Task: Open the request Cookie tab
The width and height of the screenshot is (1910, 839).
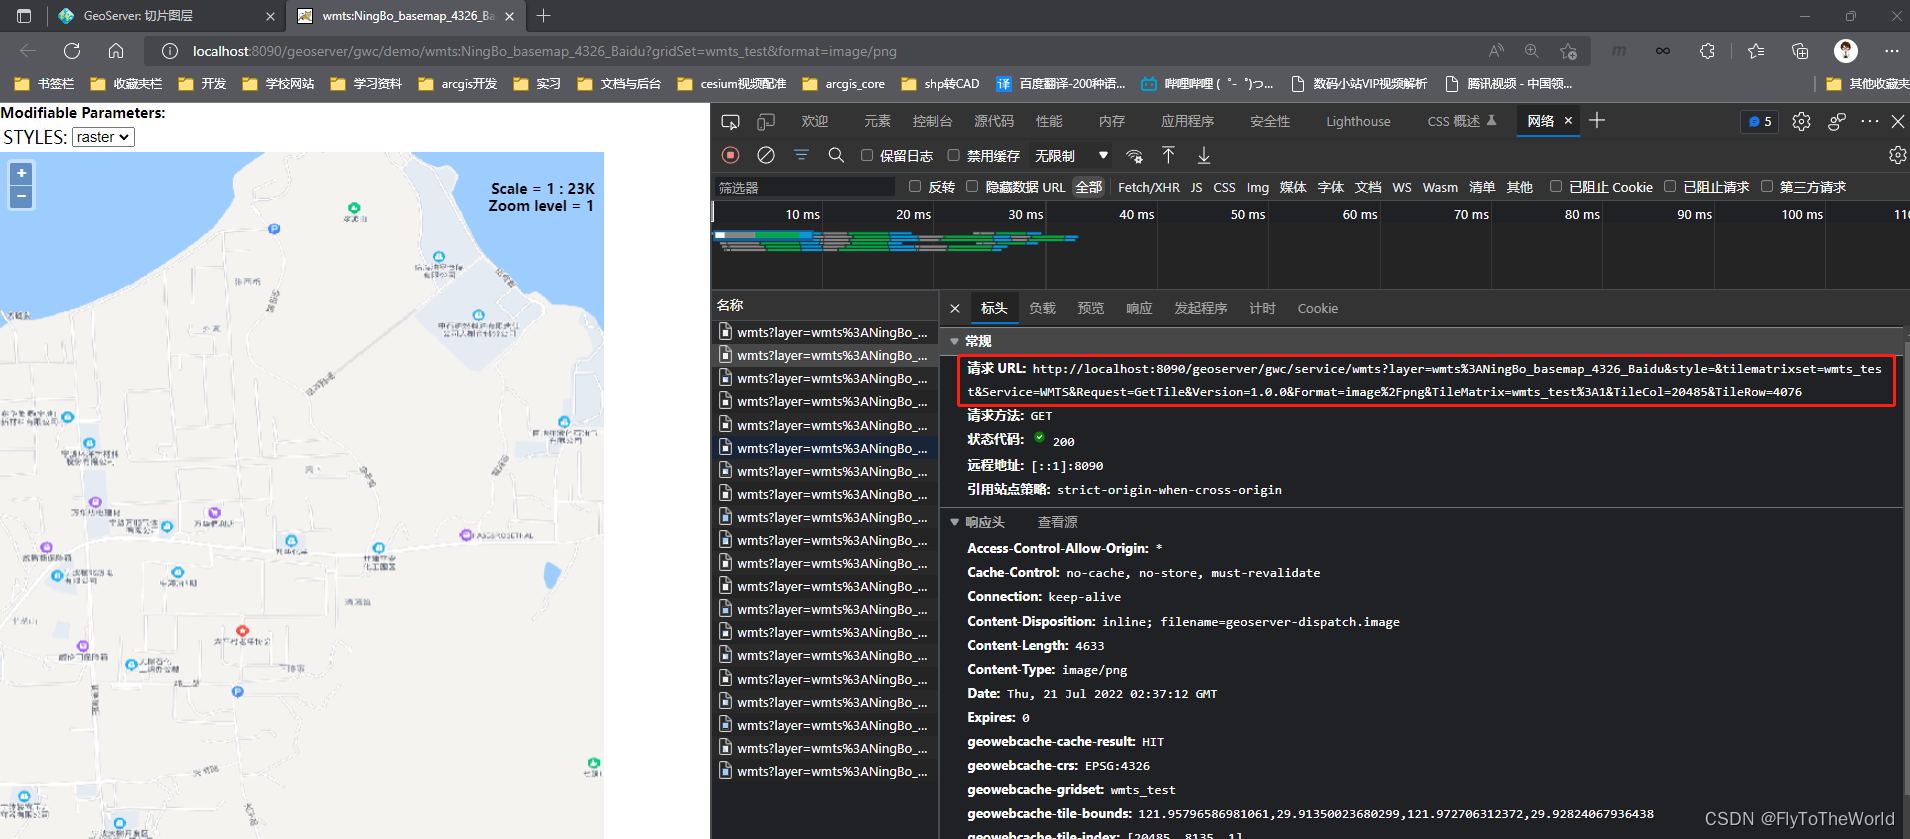Action: coord(1317,308)
